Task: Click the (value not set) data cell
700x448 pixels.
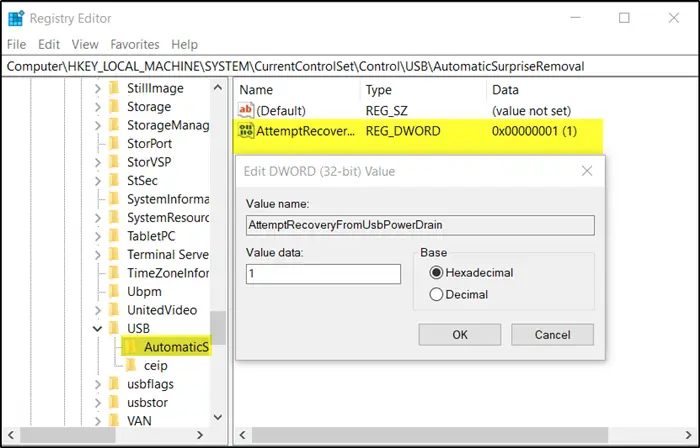Action: pos(531,111)
